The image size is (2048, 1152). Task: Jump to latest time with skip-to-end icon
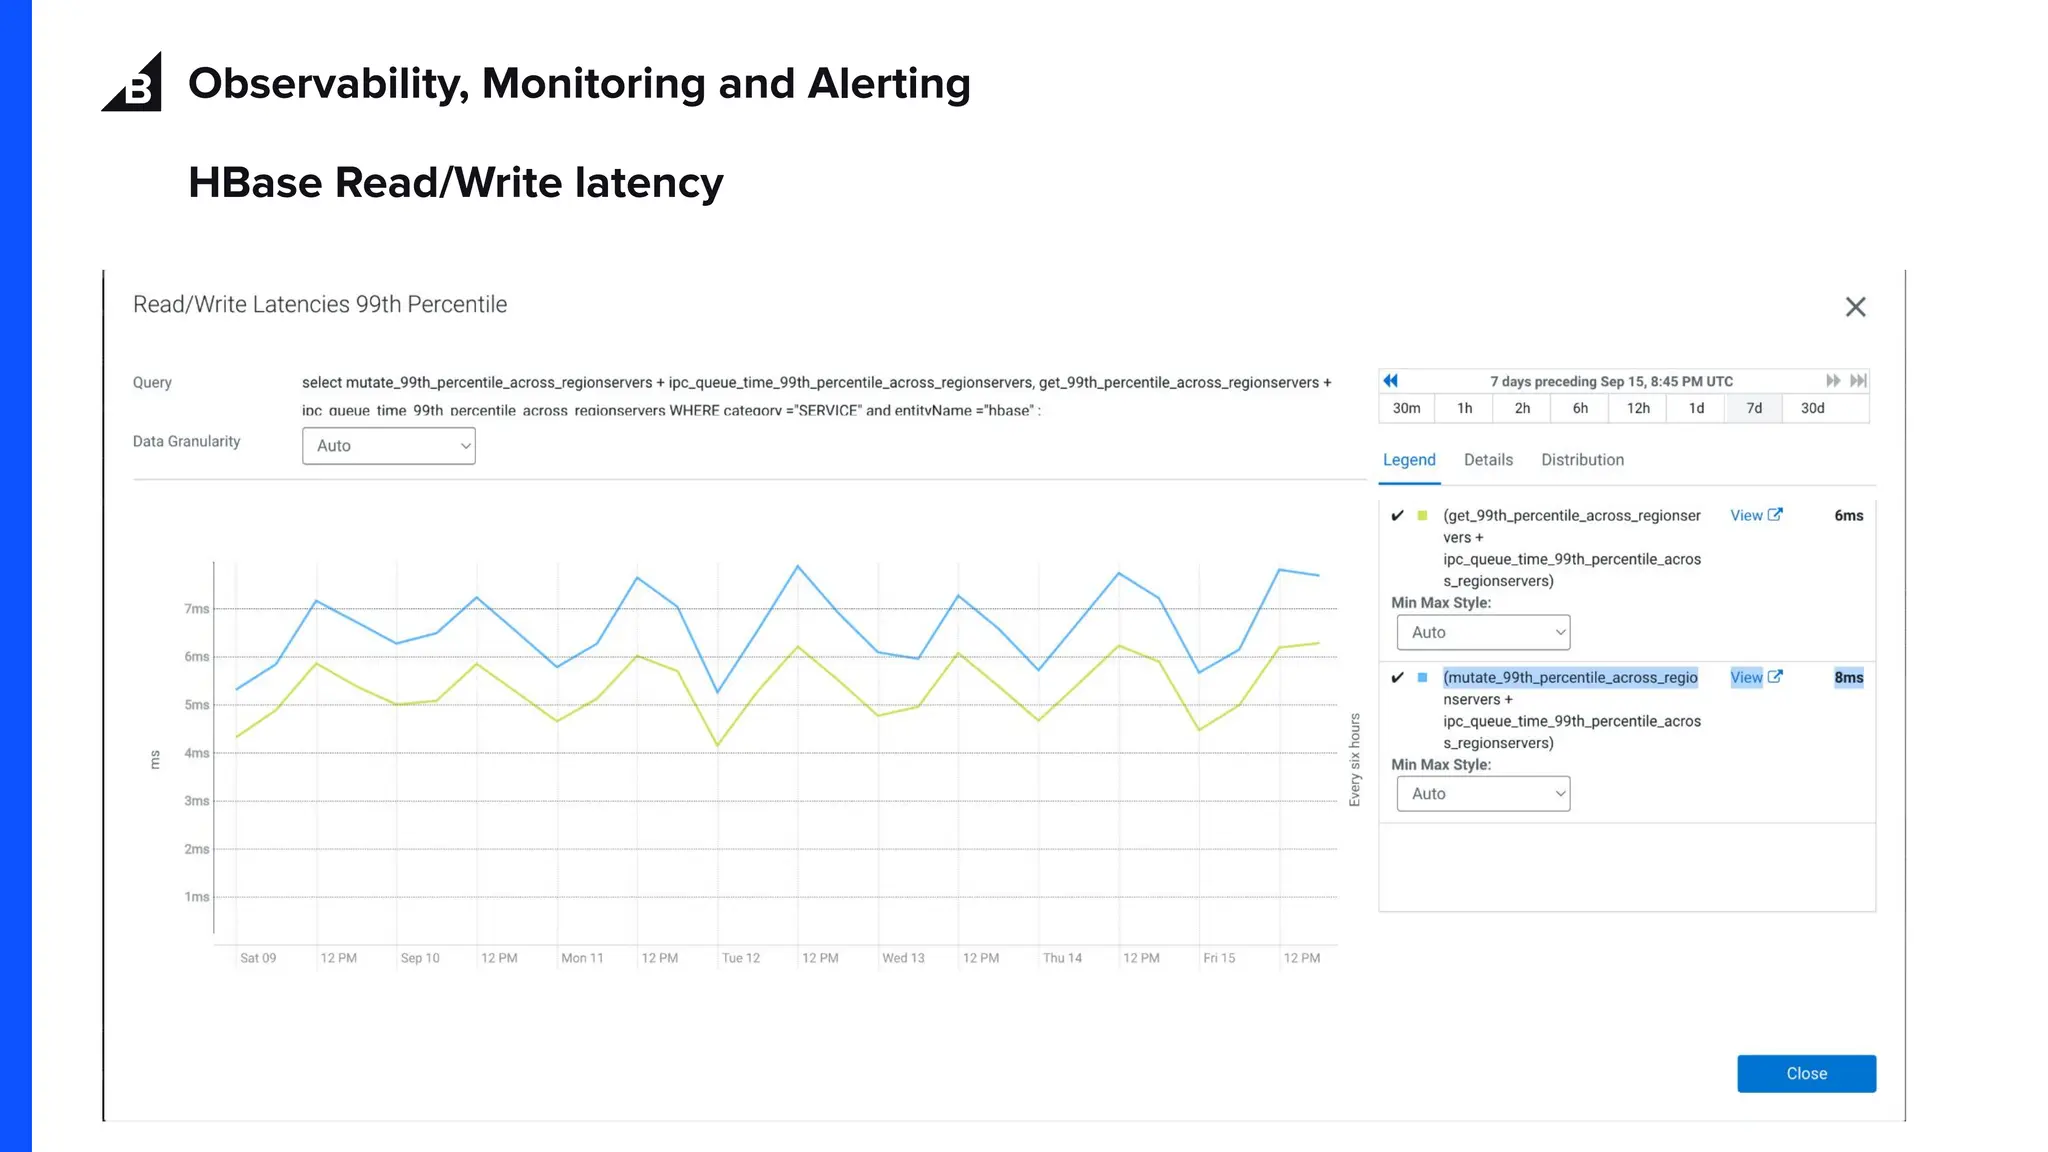(1858, 381)
